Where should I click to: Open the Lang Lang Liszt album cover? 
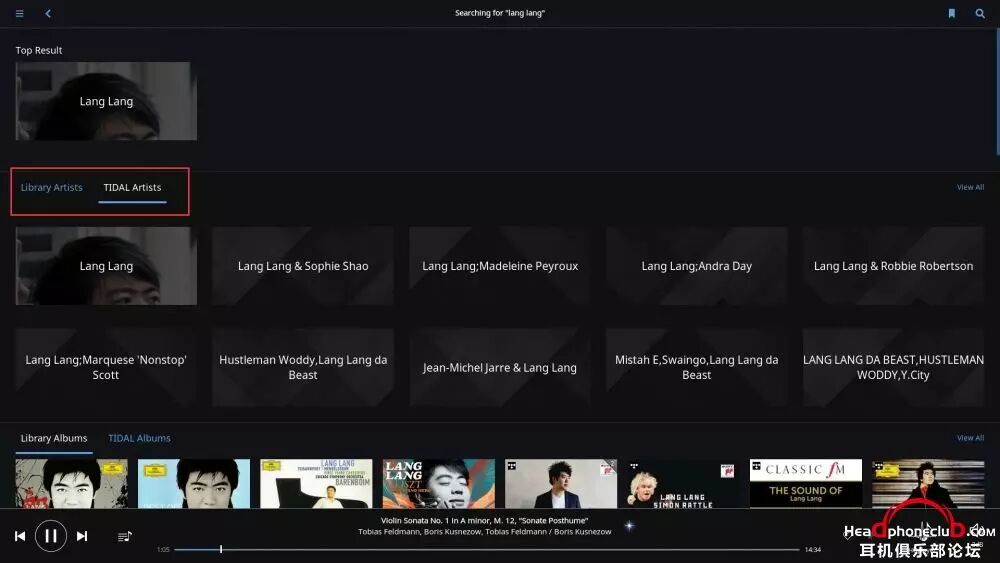(x=439, y=483)
